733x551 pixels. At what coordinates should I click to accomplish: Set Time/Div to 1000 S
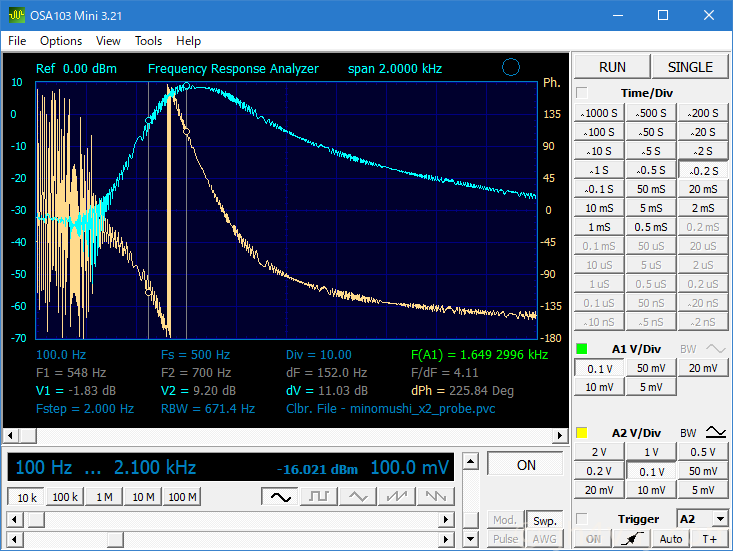tap(599, 113)
